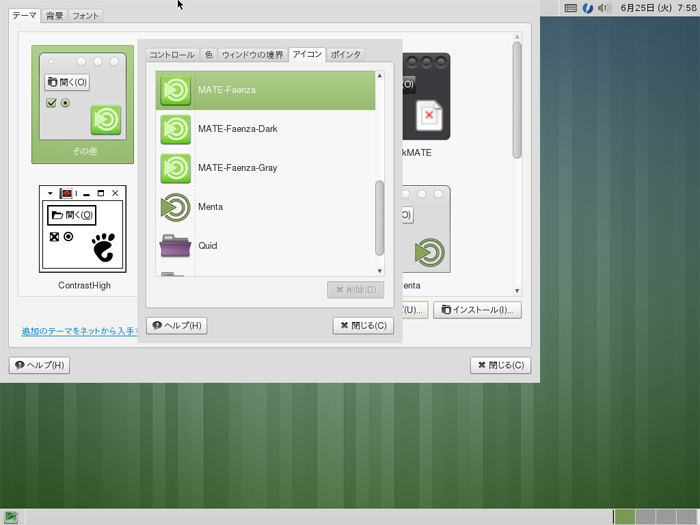Select the MATE-Faenza icon theme icon
This screenshot has width=700, height=525.
pos(175,90)
